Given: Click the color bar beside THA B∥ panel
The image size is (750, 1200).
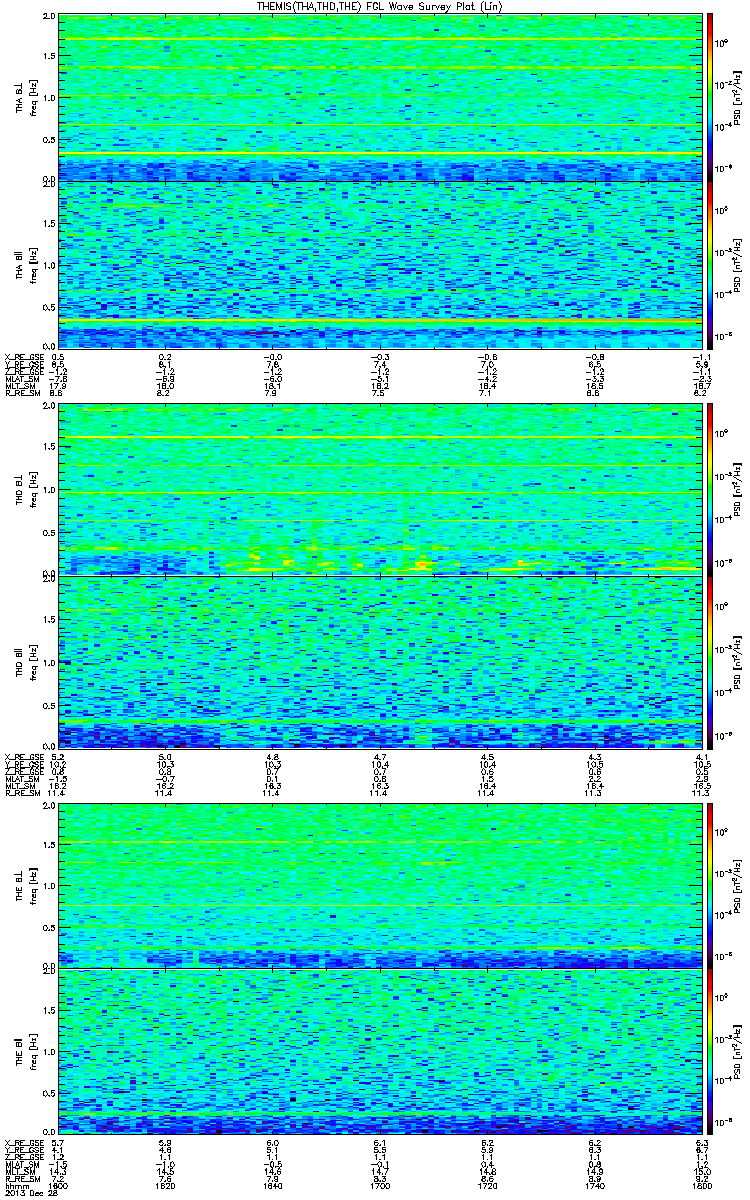Looking at the screenshot, I should point(709,264).
